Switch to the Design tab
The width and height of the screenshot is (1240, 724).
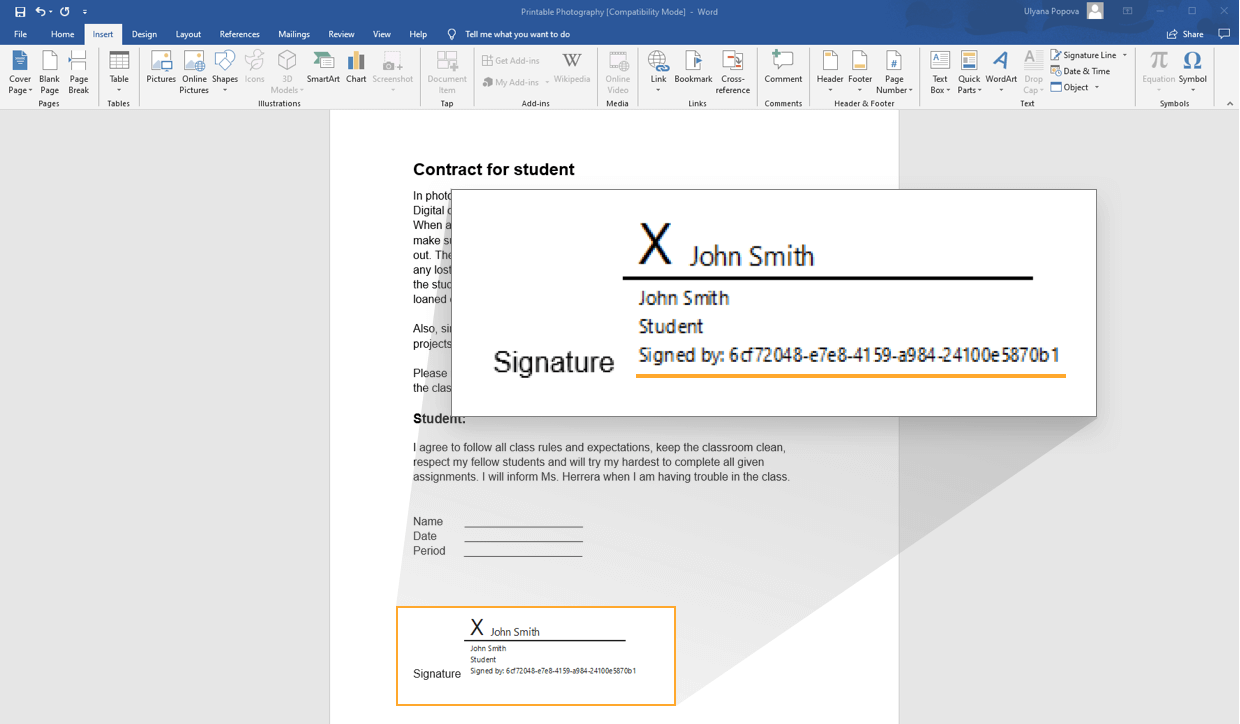(144, 34)
